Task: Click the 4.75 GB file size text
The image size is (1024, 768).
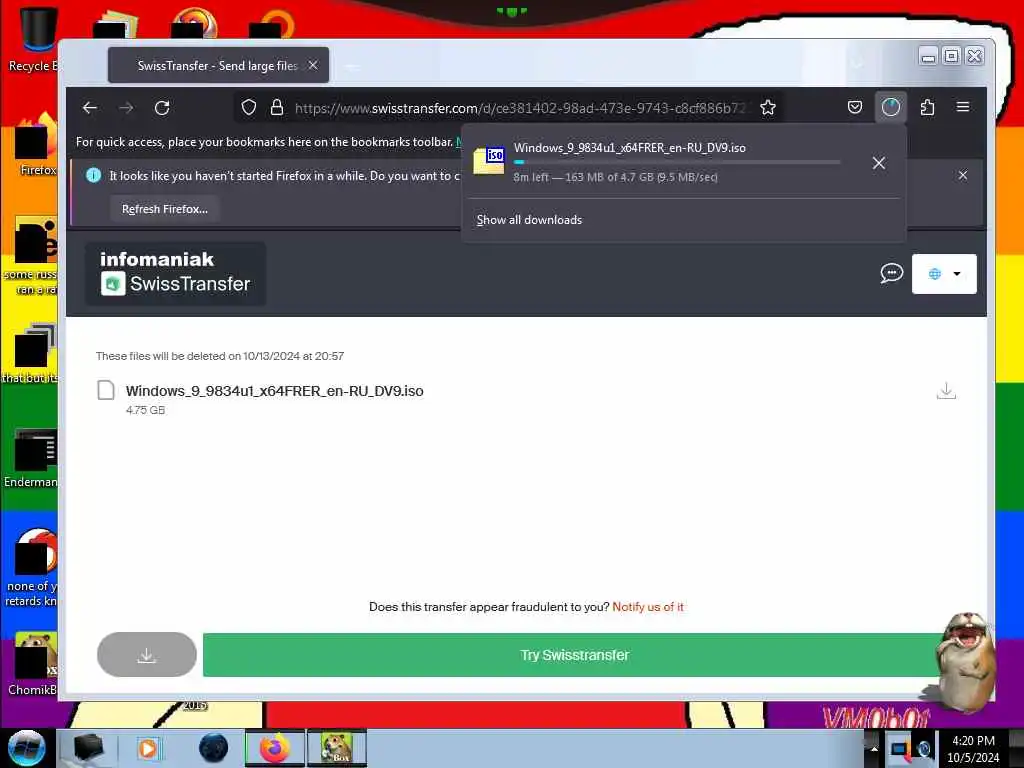Action: tap(146, 410)
